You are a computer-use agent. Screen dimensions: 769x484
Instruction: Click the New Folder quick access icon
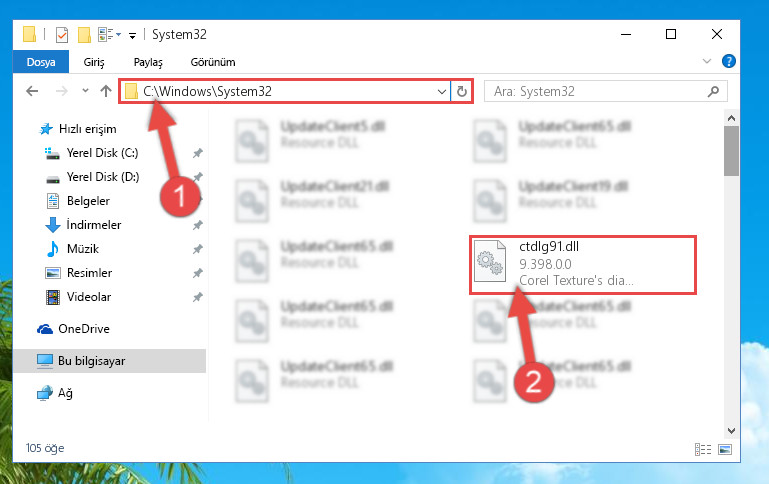84,35
